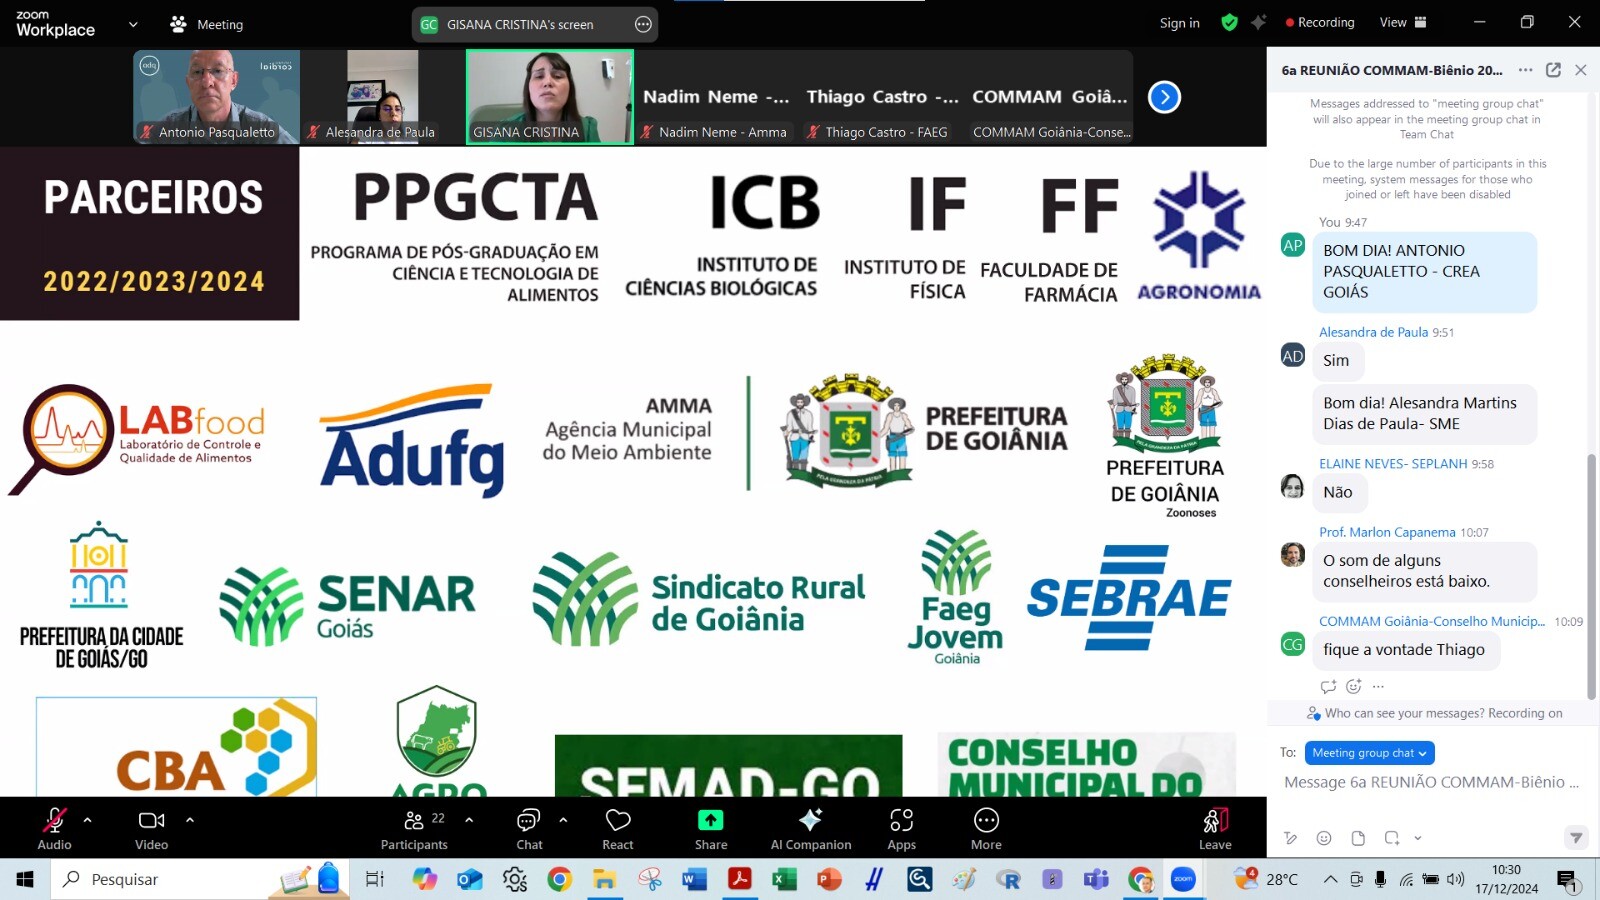Expand screenshot options arrow in composer
1600x900 pixels.
[x=1417, y=838]
